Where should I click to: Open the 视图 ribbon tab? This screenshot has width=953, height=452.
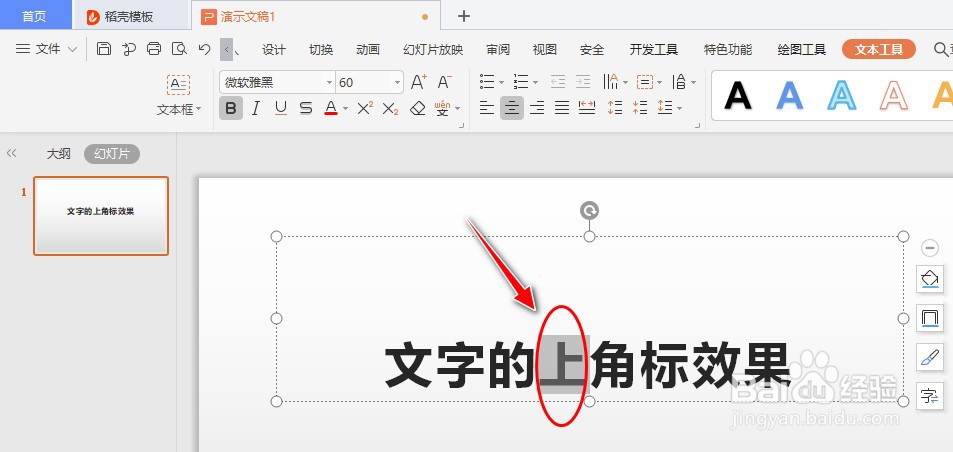coord(545,50)
